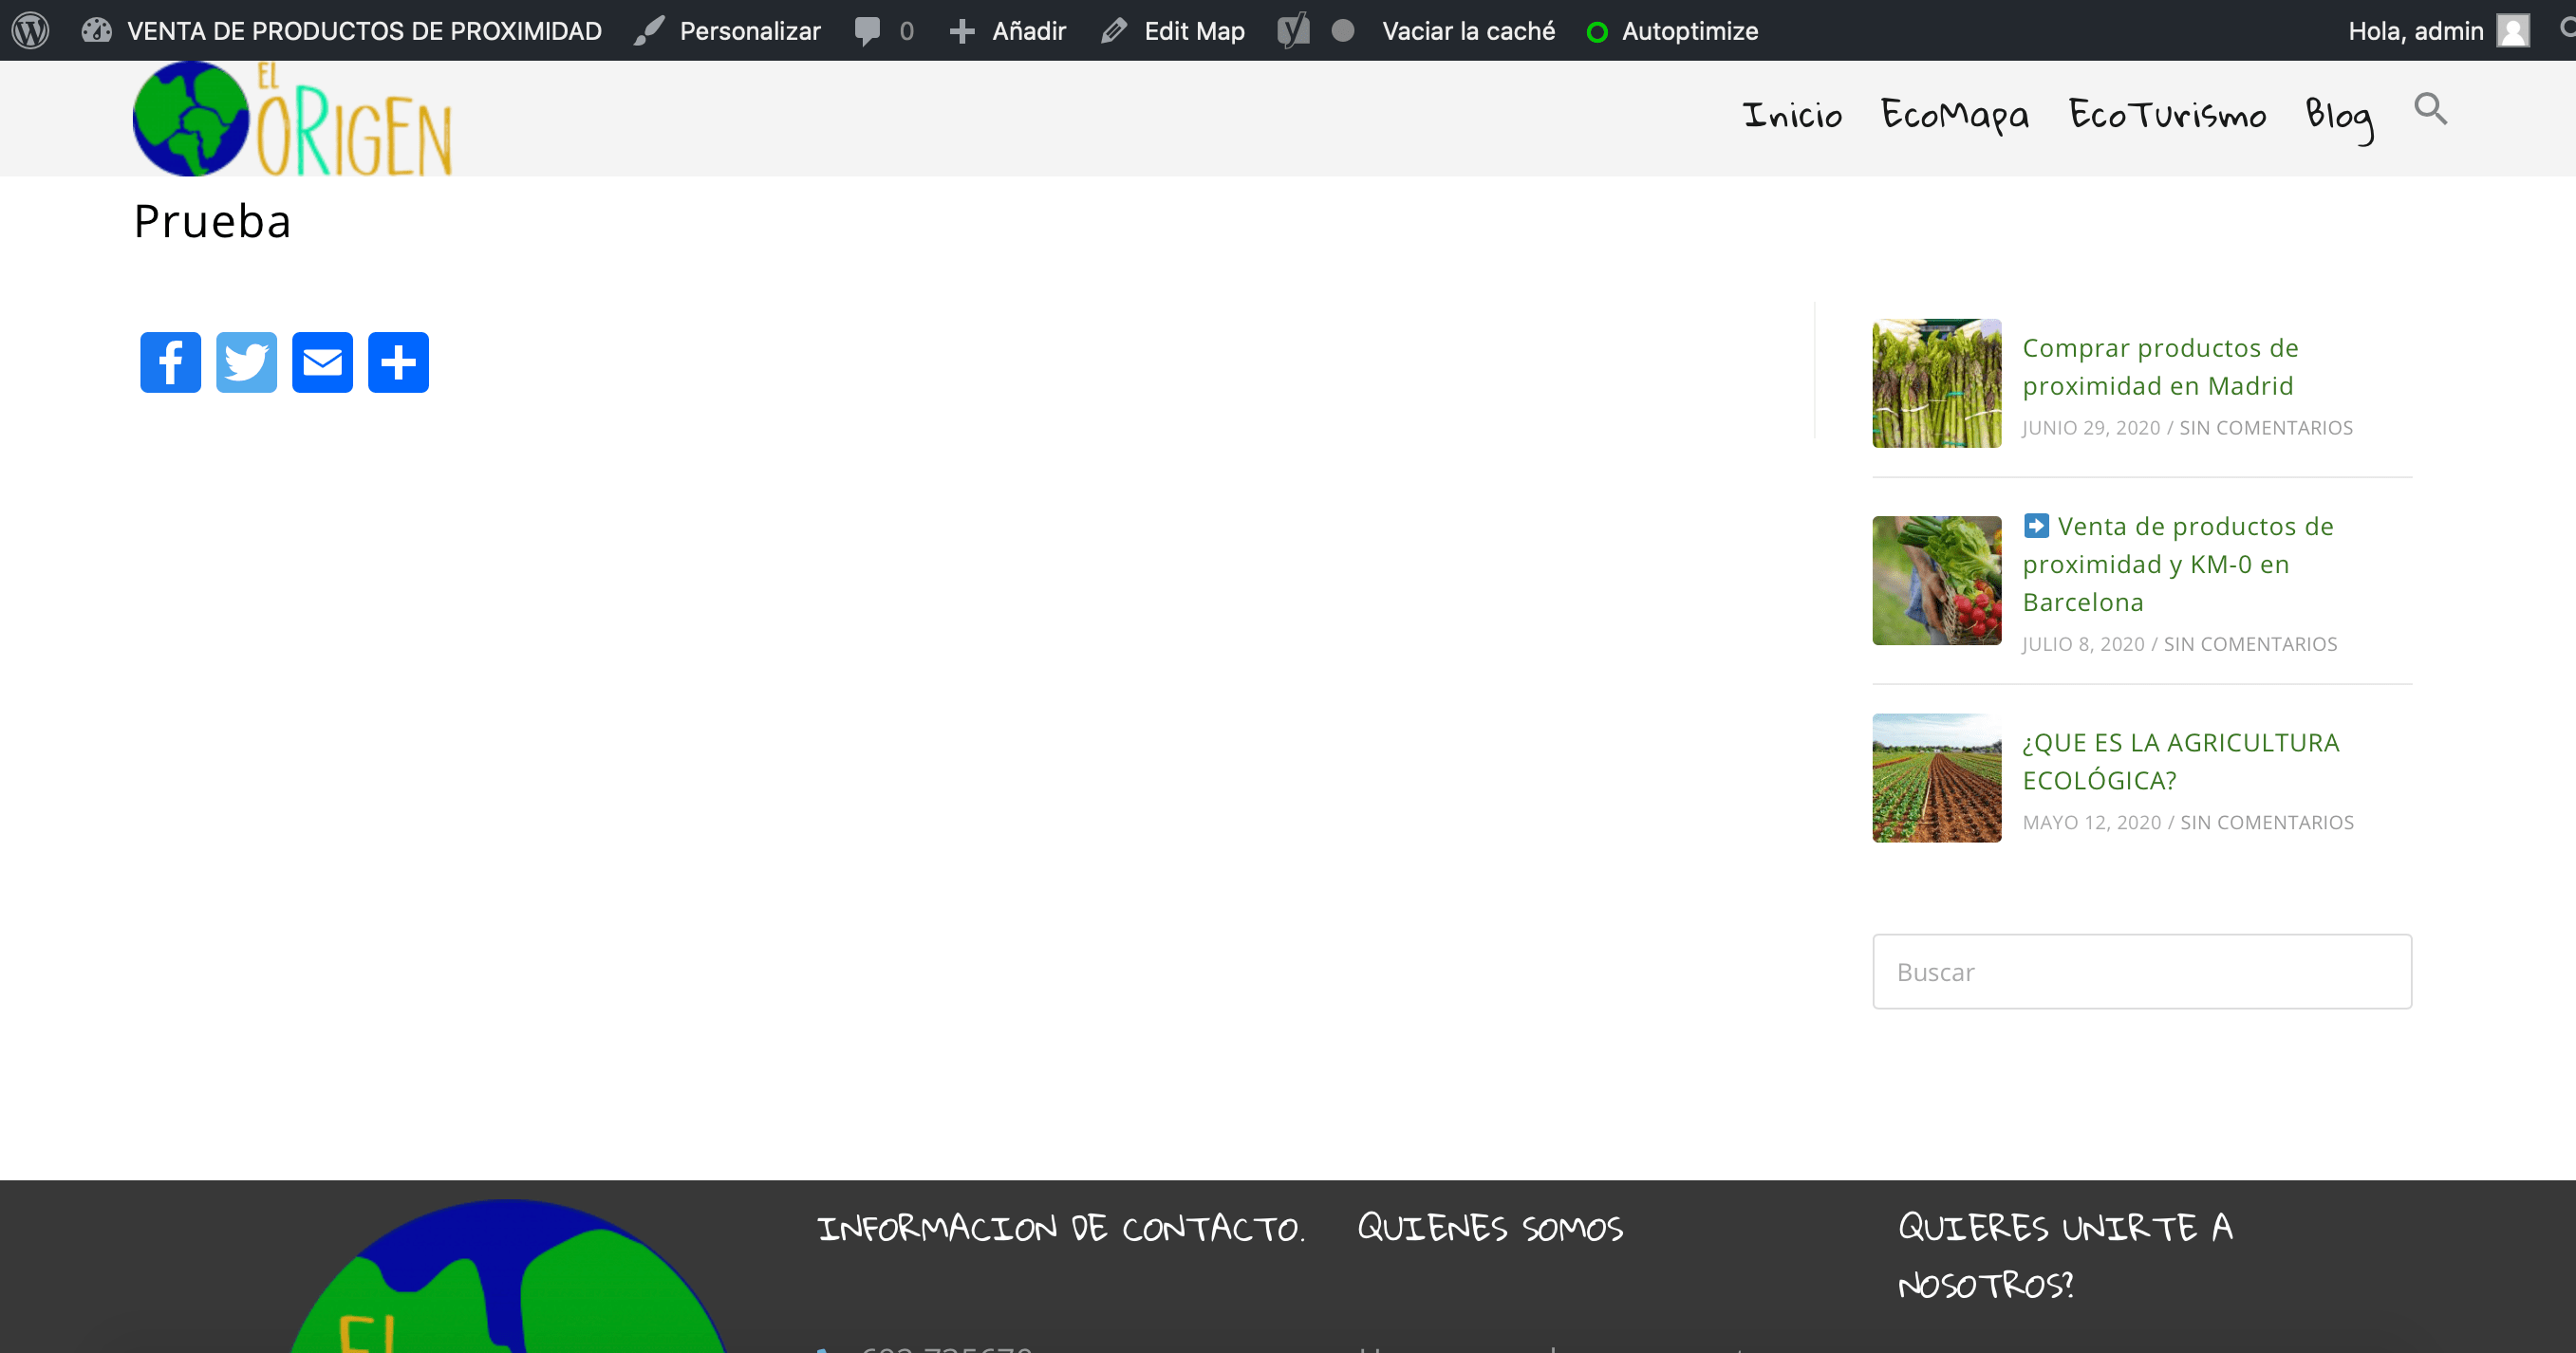Open the WordPress logo menu
The width and height of the screenshot is (2576, 1353).
click(x=30, y=30)
